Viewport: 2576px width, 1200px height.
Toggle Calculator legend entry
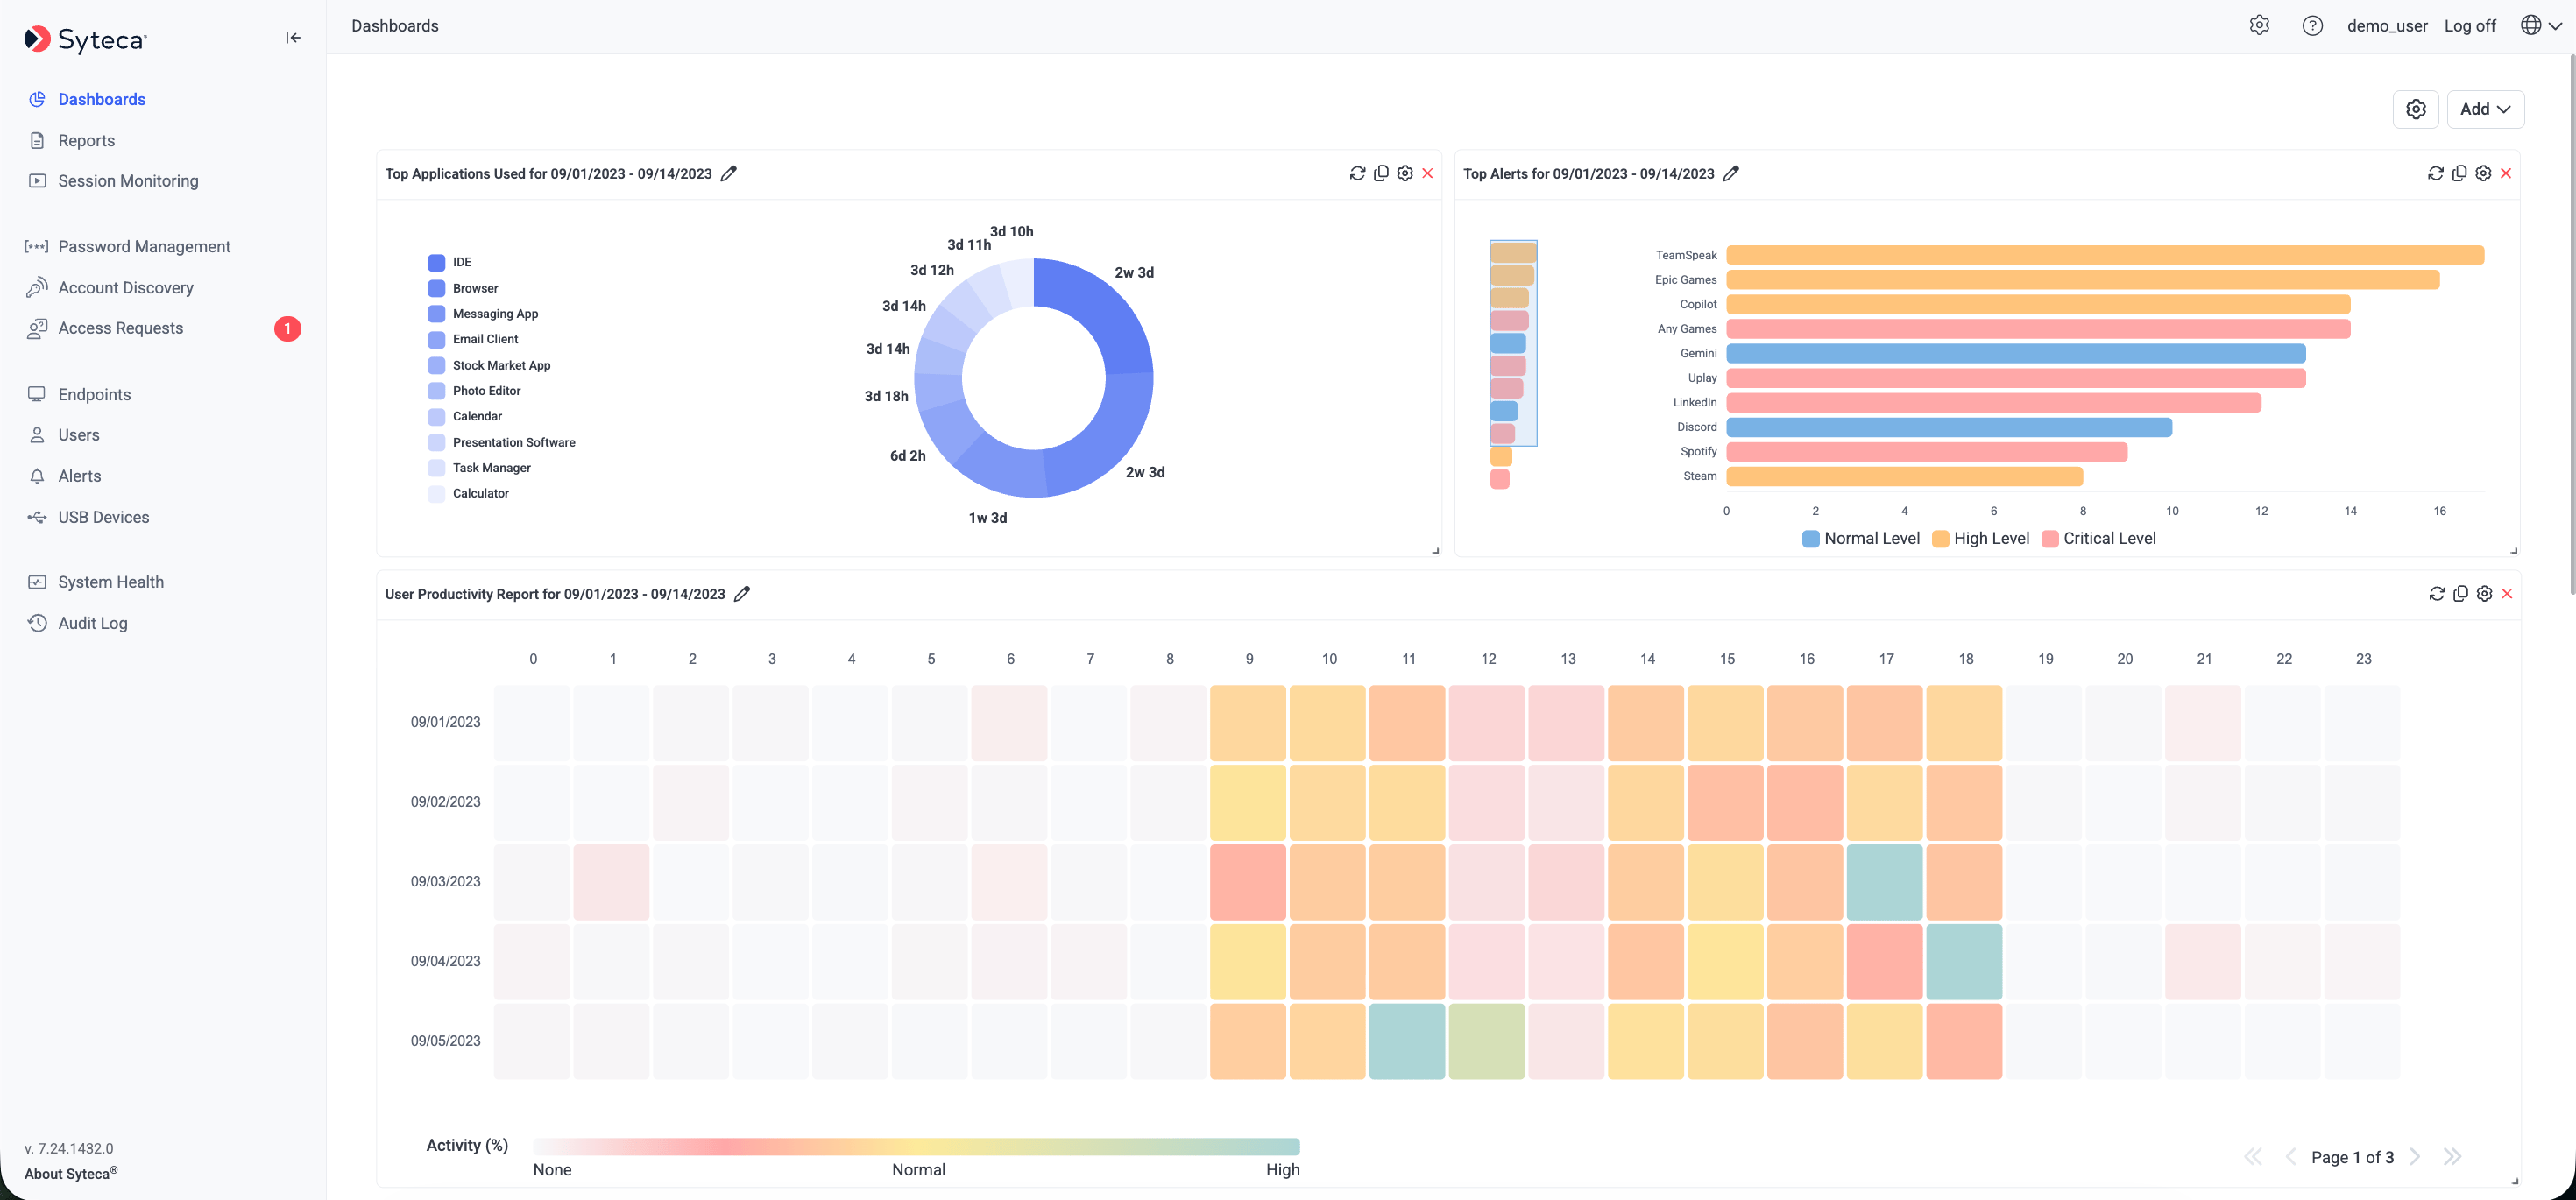(467, 493)
